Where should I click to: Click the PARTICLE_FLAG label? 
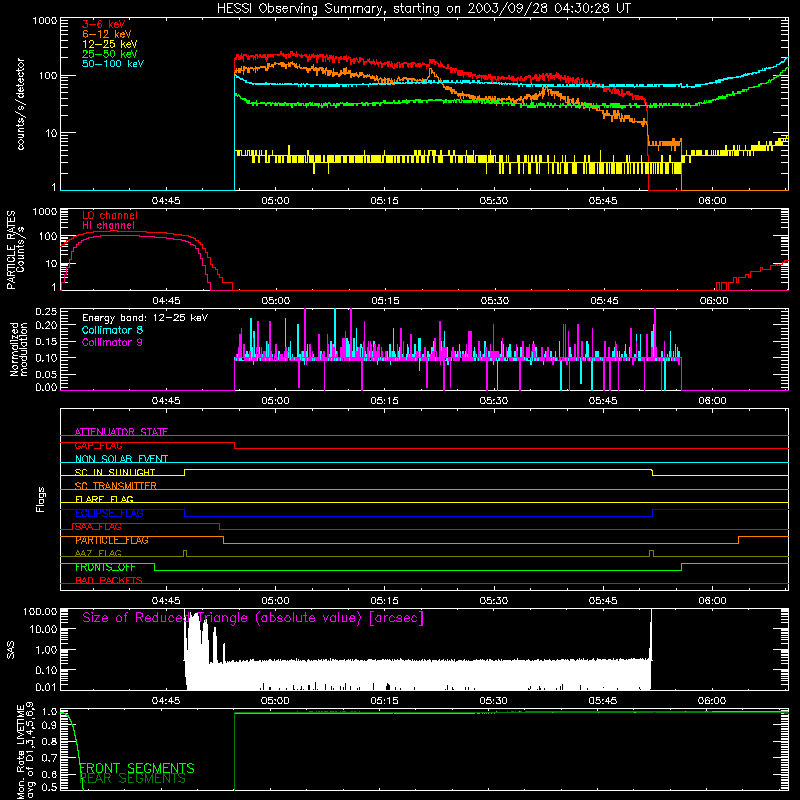(112, 540)
